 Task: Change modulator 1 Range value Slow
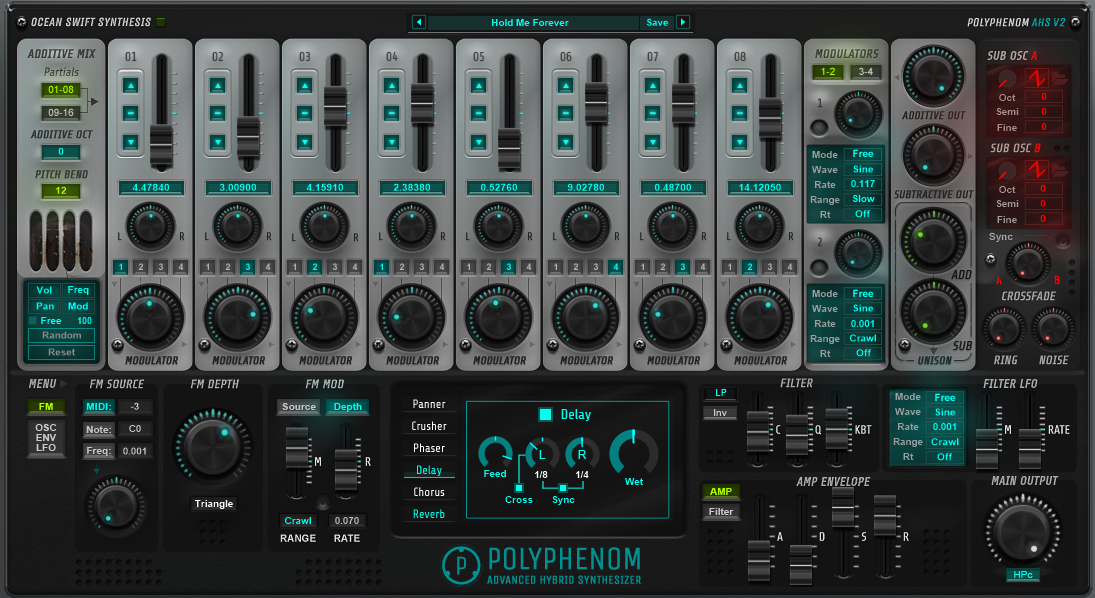click(862, 199)
